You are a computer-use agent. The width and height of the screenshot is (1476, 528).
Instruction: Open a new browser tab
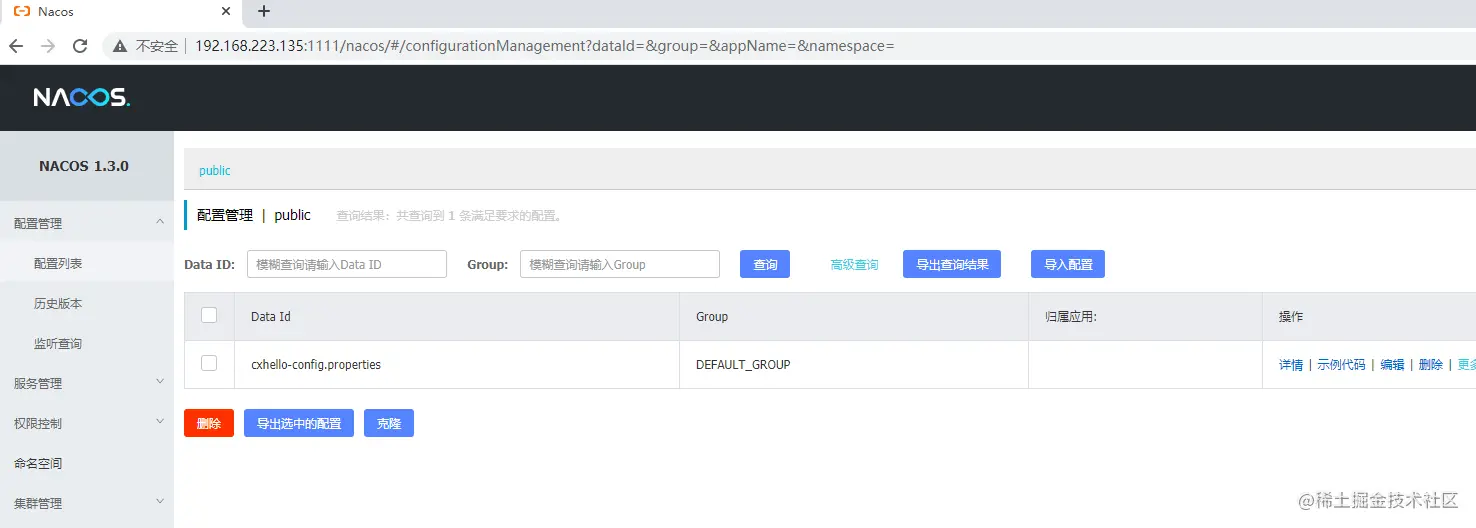coord(264,12)
